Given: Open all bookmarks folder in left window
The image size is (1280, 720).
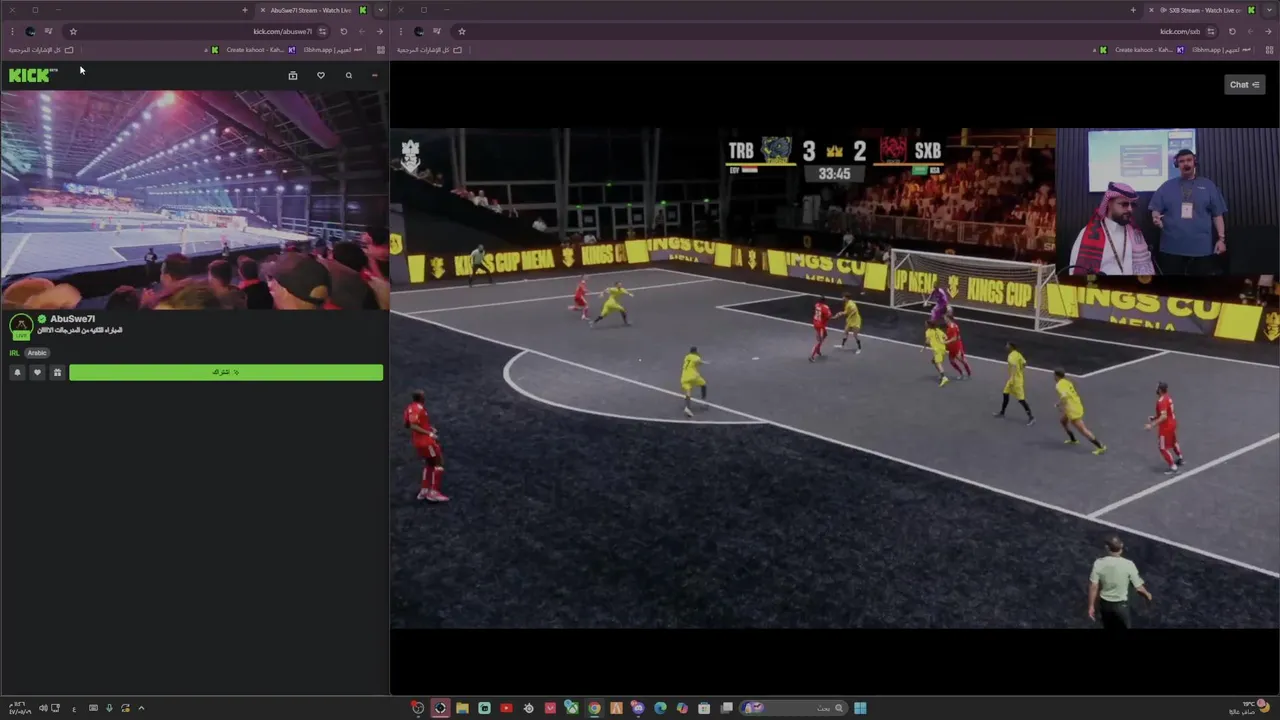Looking at the screenshot, I should click(x=41, y=49).
